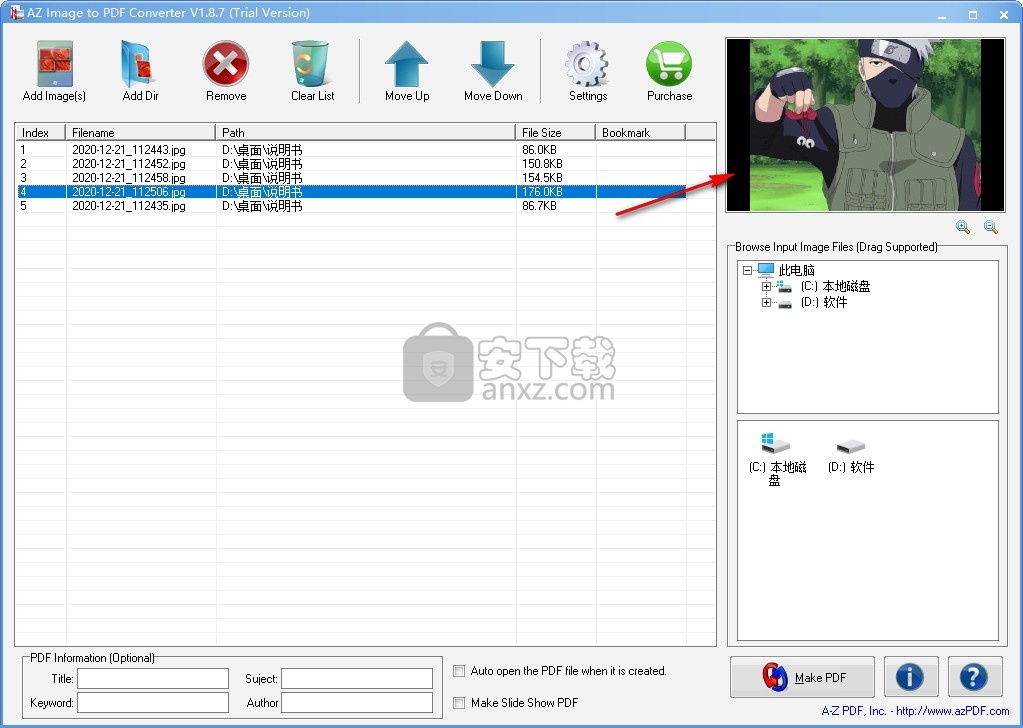Open the Settings gear
This screenshot has height=728, width=1023.
[x=587, y=64]
